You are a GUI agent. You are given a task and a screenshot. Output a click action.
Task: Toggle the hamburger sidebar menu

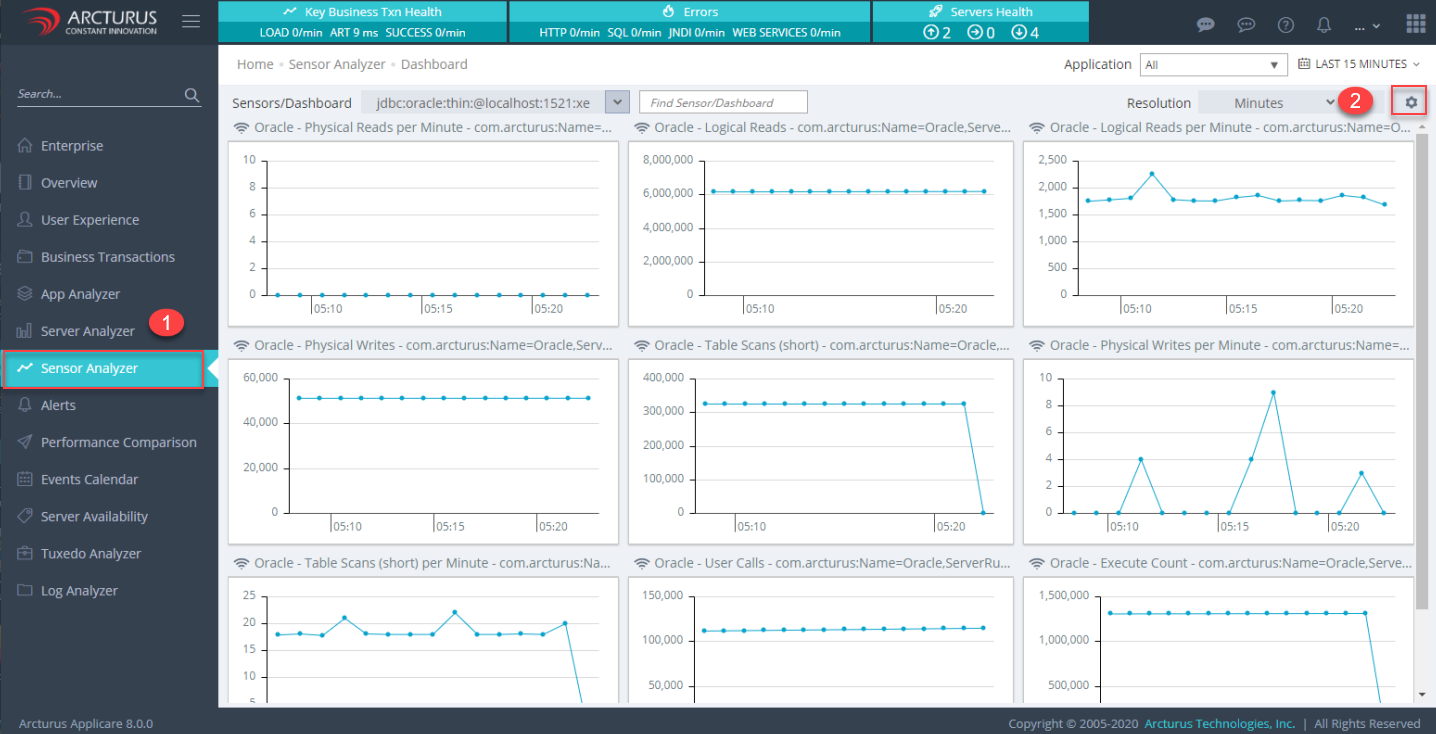(190, 22)
